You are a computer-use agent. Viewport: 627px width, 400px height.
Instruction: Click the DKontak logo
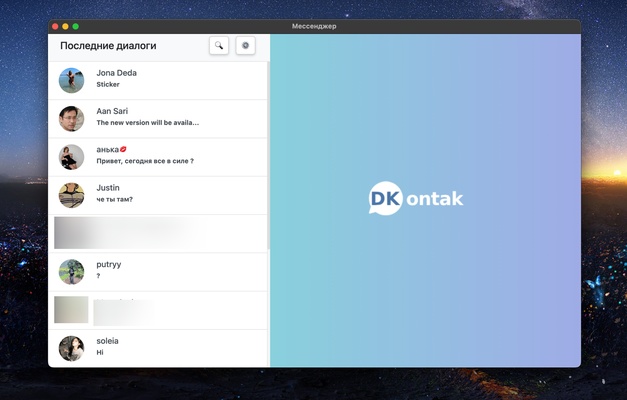(x=416, y=198)
